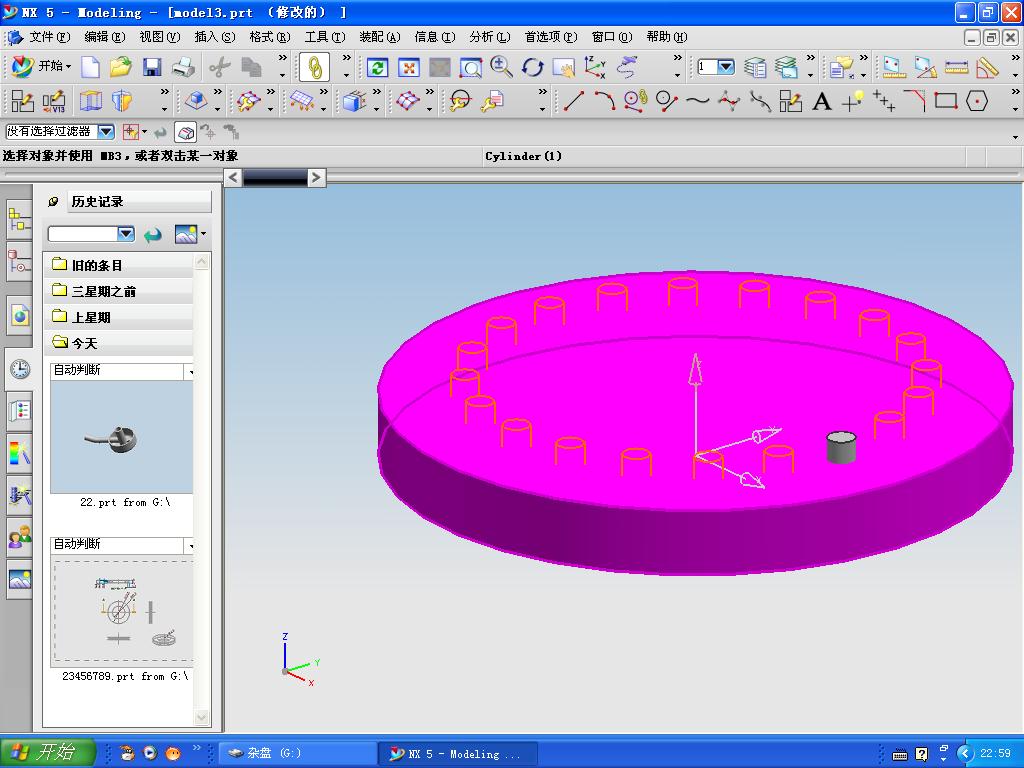Click the Rectangle curve tool
Image resolution: width=1024 pixels, height=768 pixels.
point(946,101)
